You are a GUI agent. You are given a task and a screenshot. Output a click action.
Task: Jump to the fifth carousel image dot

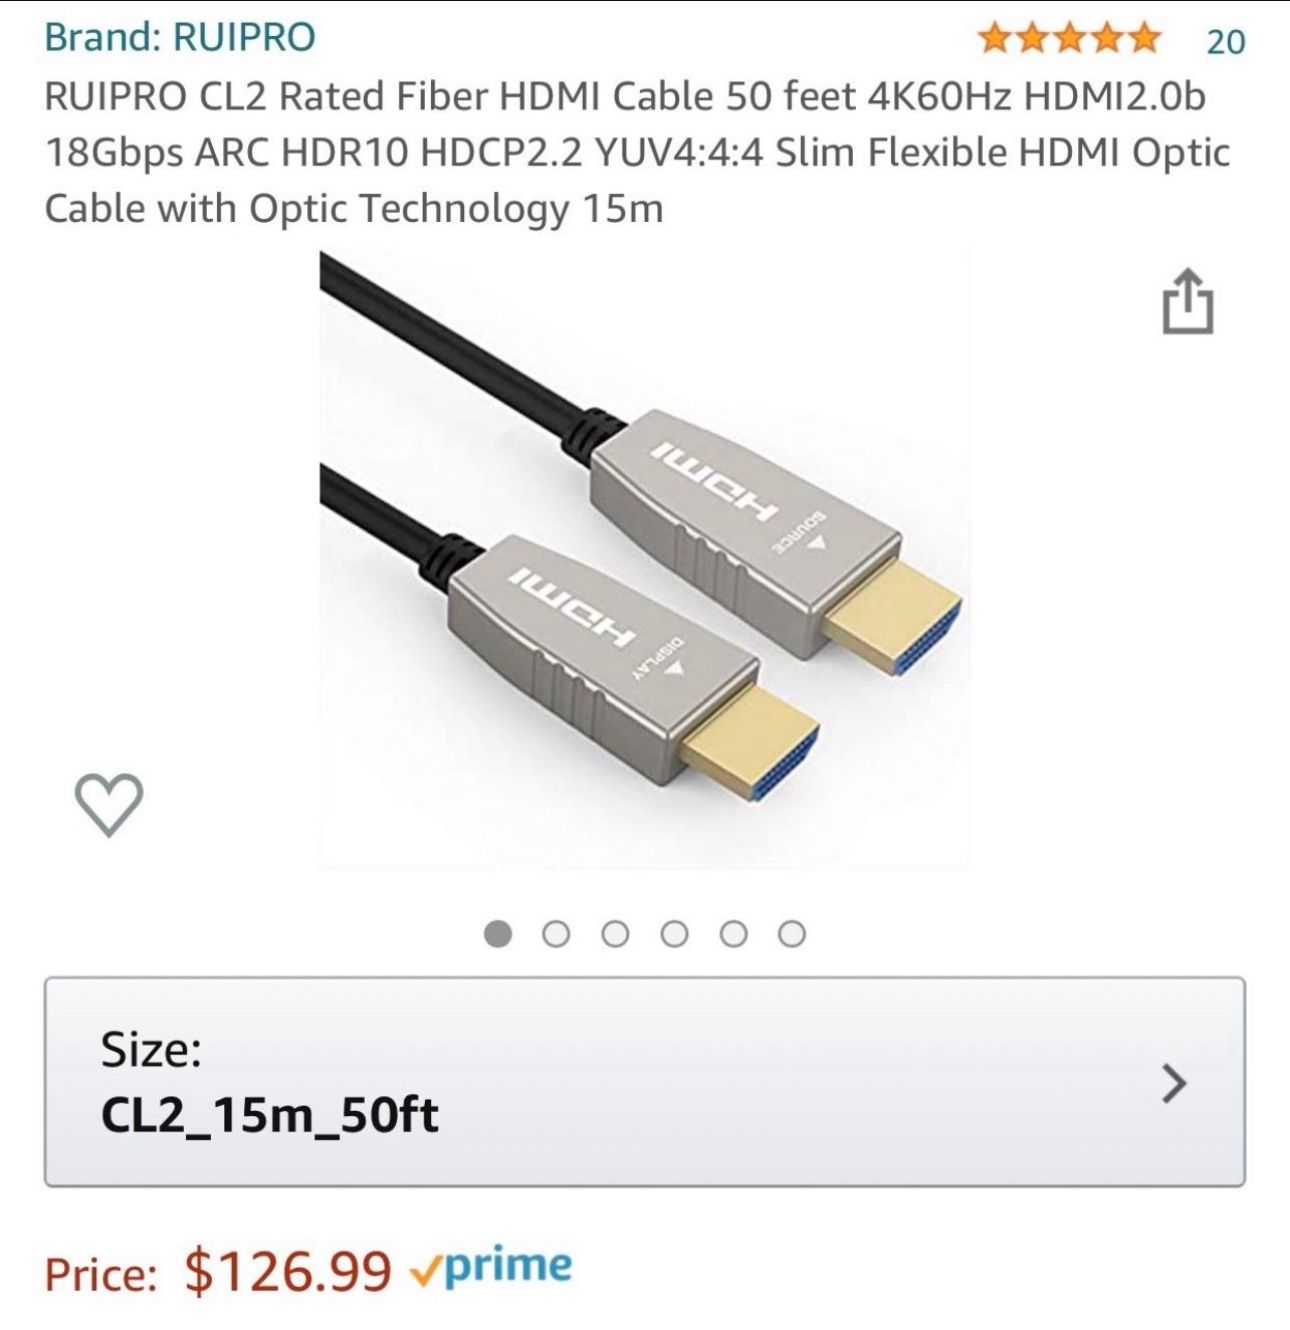click(733, 934)
